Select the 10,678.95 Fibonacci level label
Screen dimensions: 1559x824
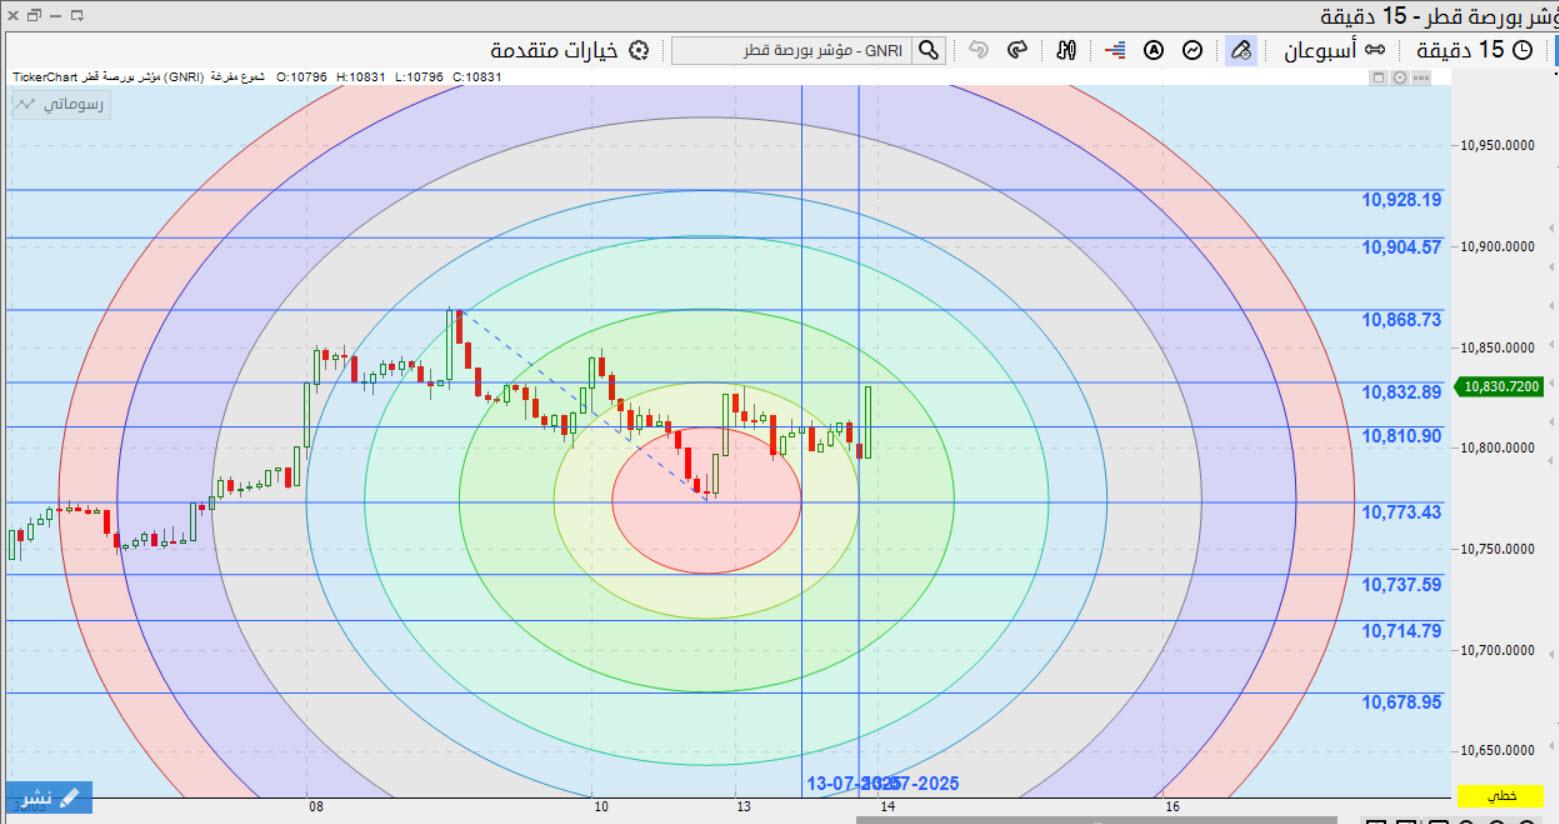pos(1401,702)
